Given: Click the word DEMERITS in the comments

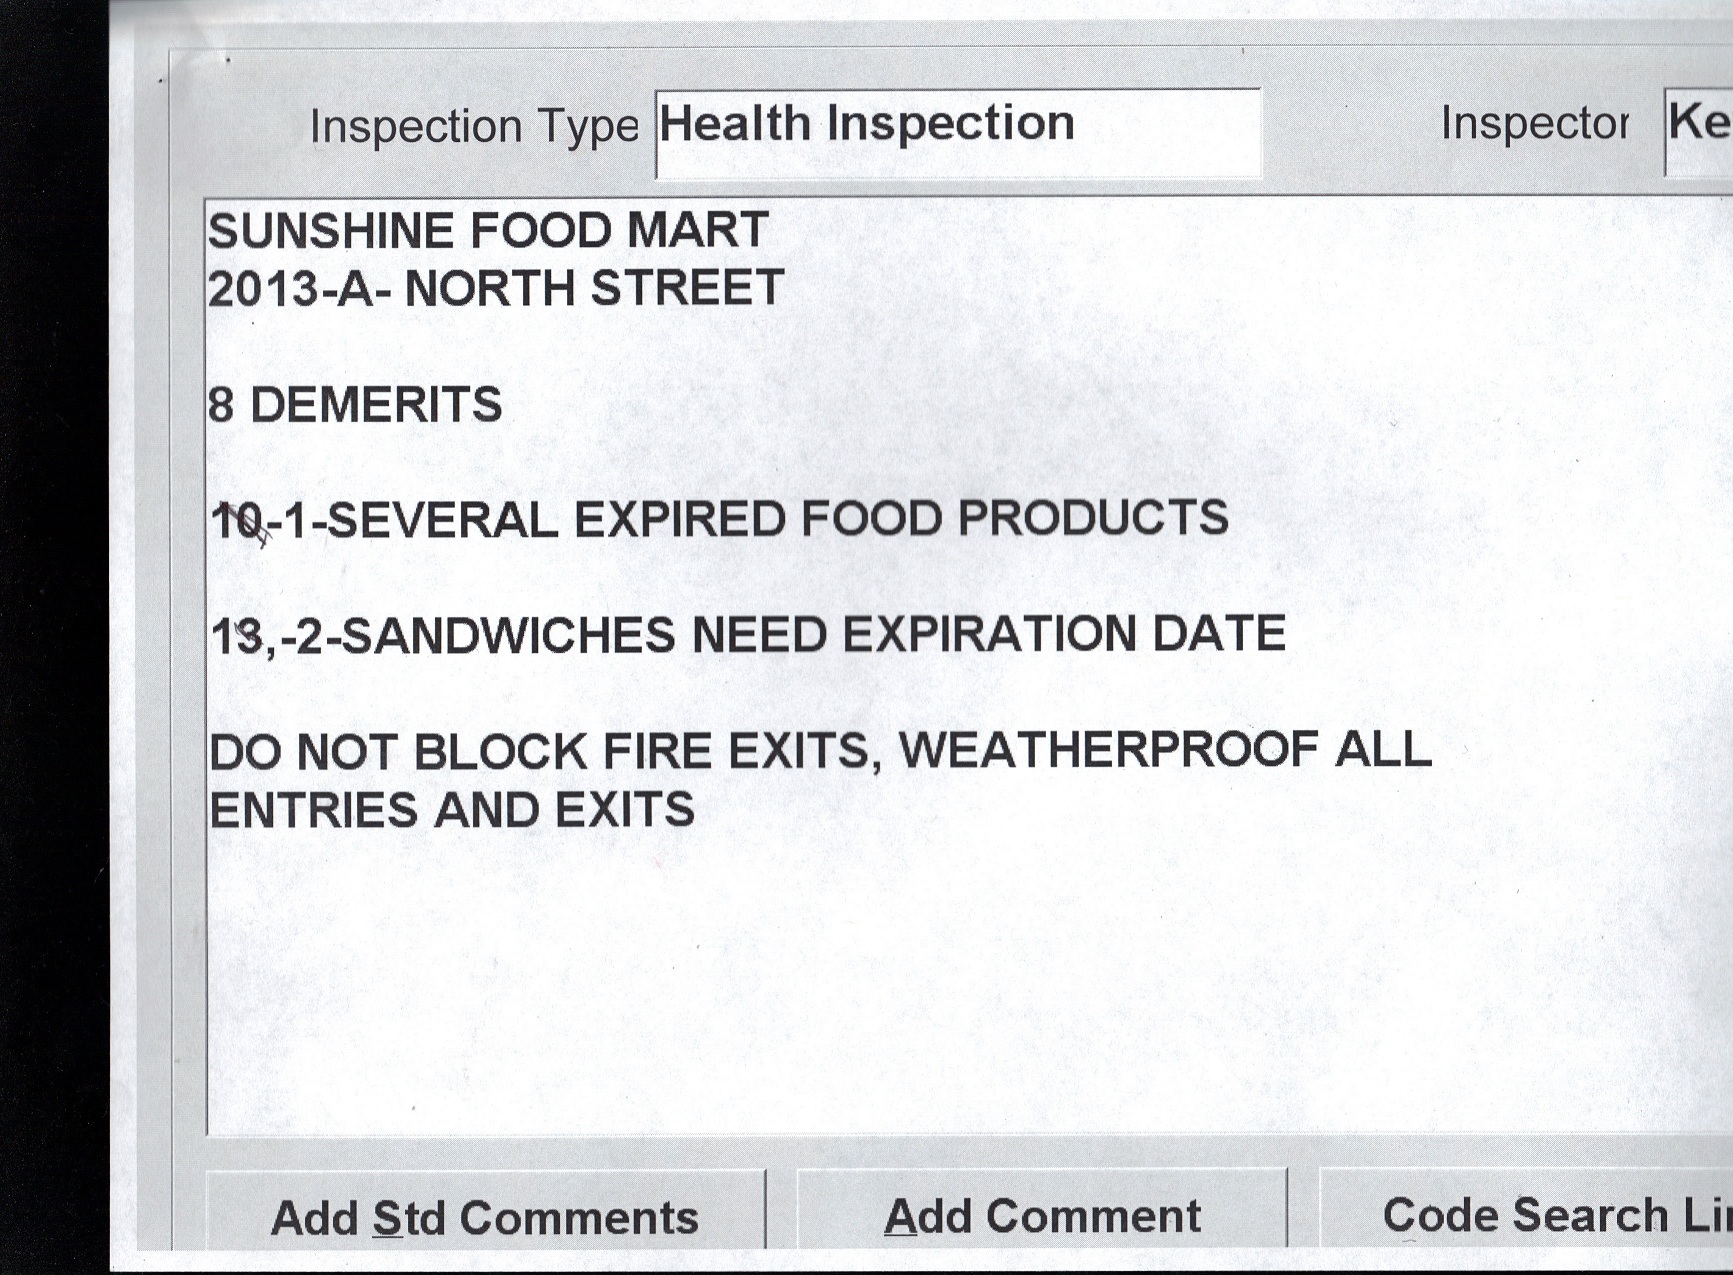Looking at the screenshot, I should click(376, 405).
